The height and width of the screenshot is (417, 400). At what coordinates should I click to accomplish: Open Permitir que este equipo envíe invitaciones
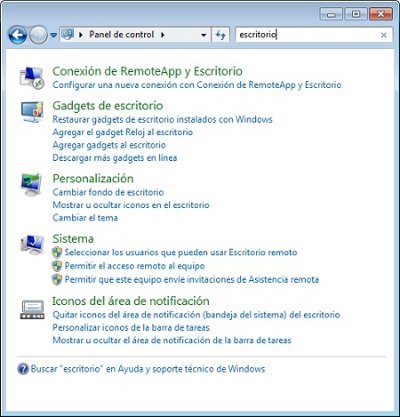pyautogui.click(x=192, y=279)
